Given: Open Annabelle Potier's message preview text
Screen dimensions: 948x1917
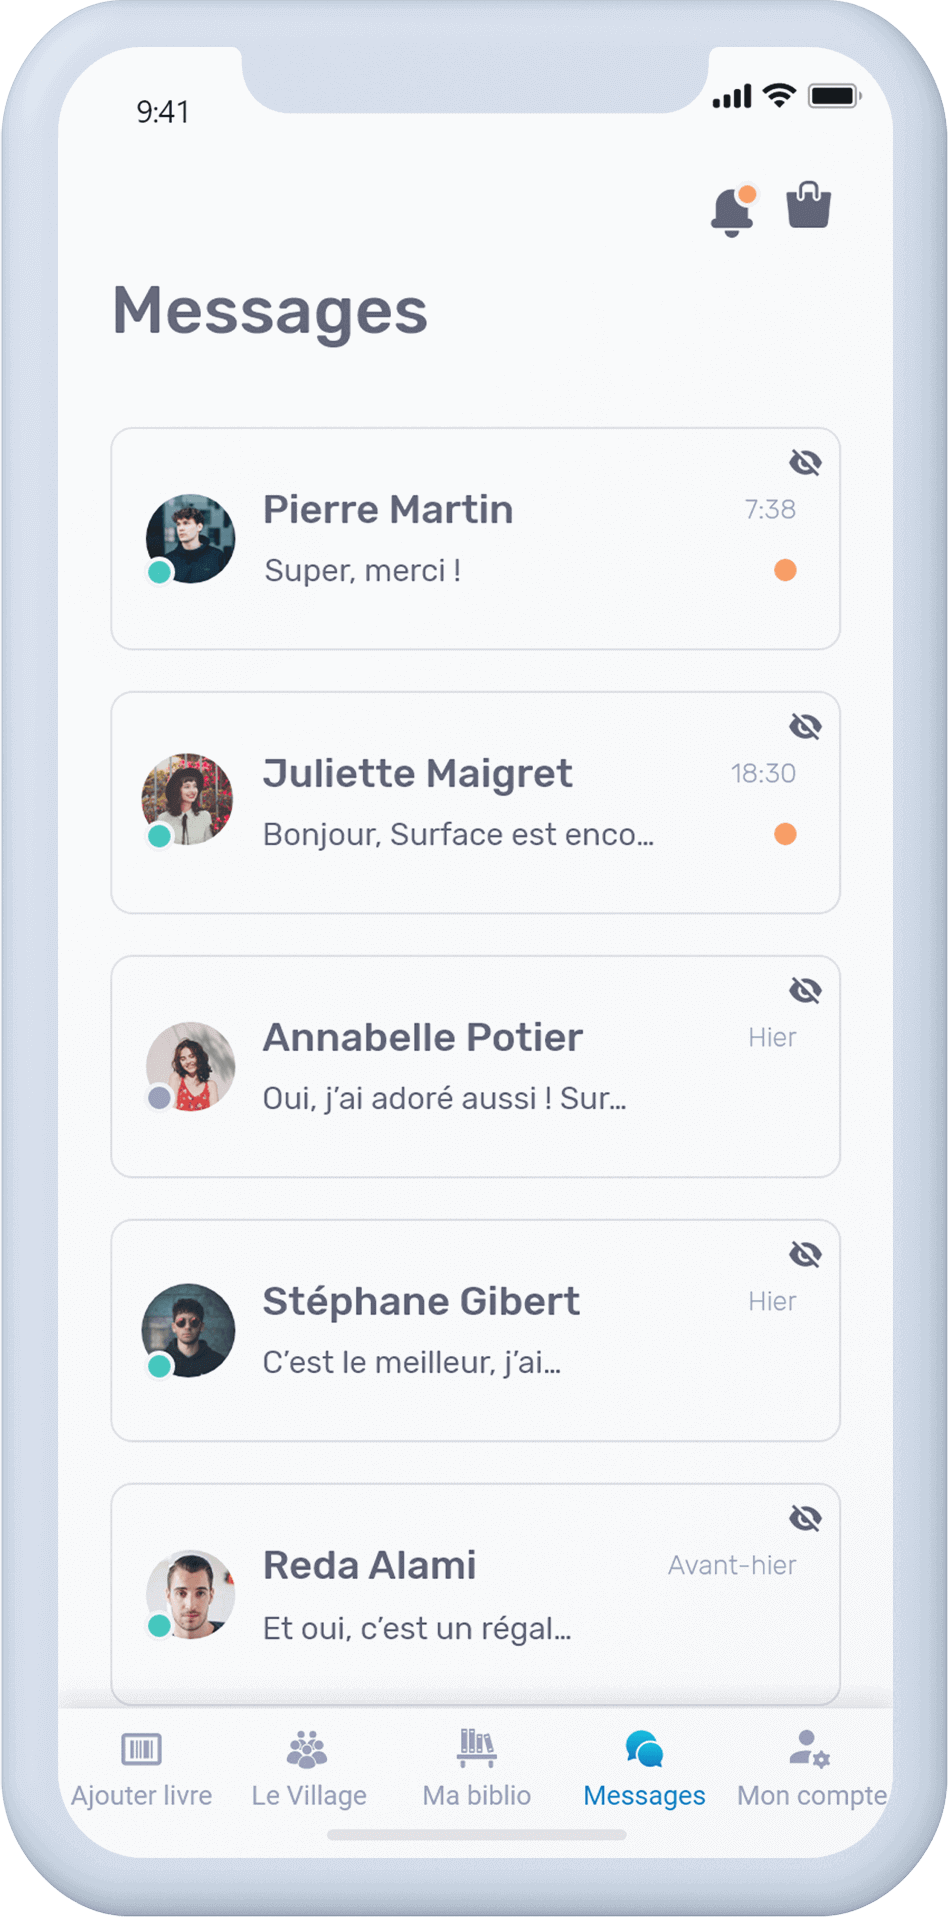Looking at the screenshot, I should 444,1098.
